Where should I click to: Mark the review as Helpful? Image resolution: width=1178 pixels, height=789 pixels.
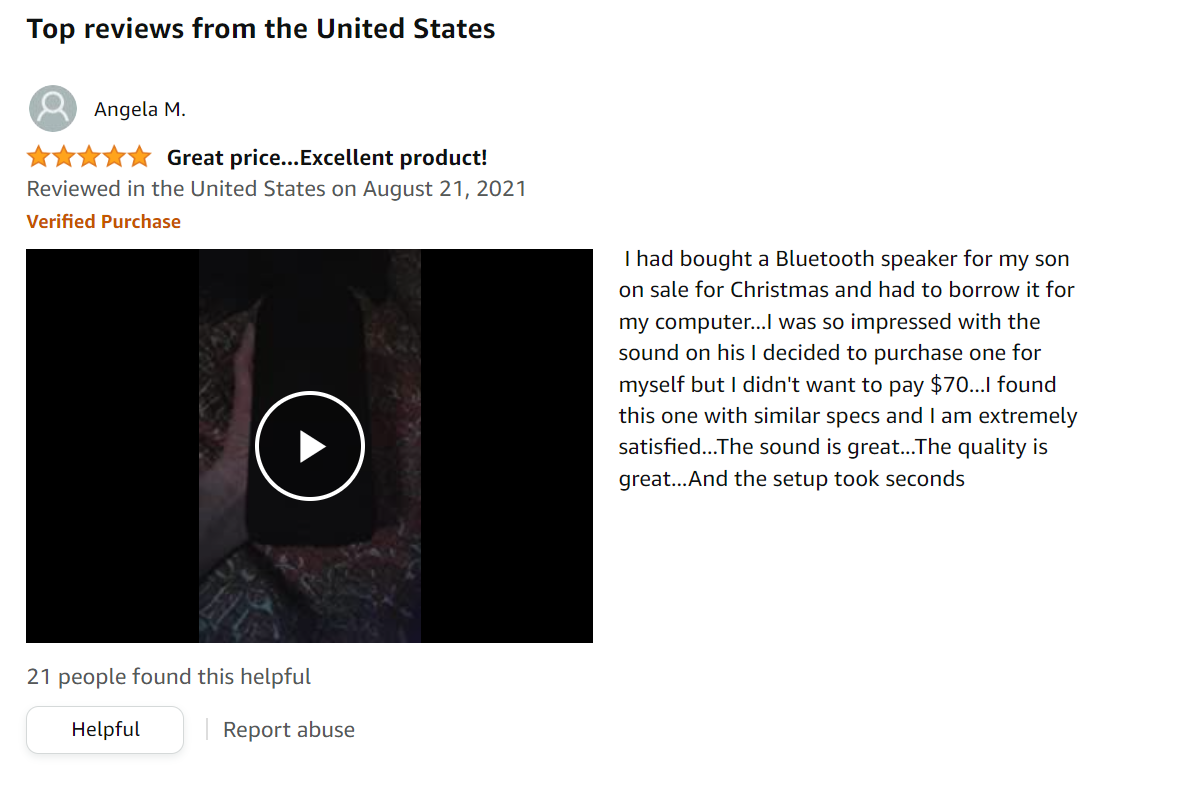[x=105, y=729]
